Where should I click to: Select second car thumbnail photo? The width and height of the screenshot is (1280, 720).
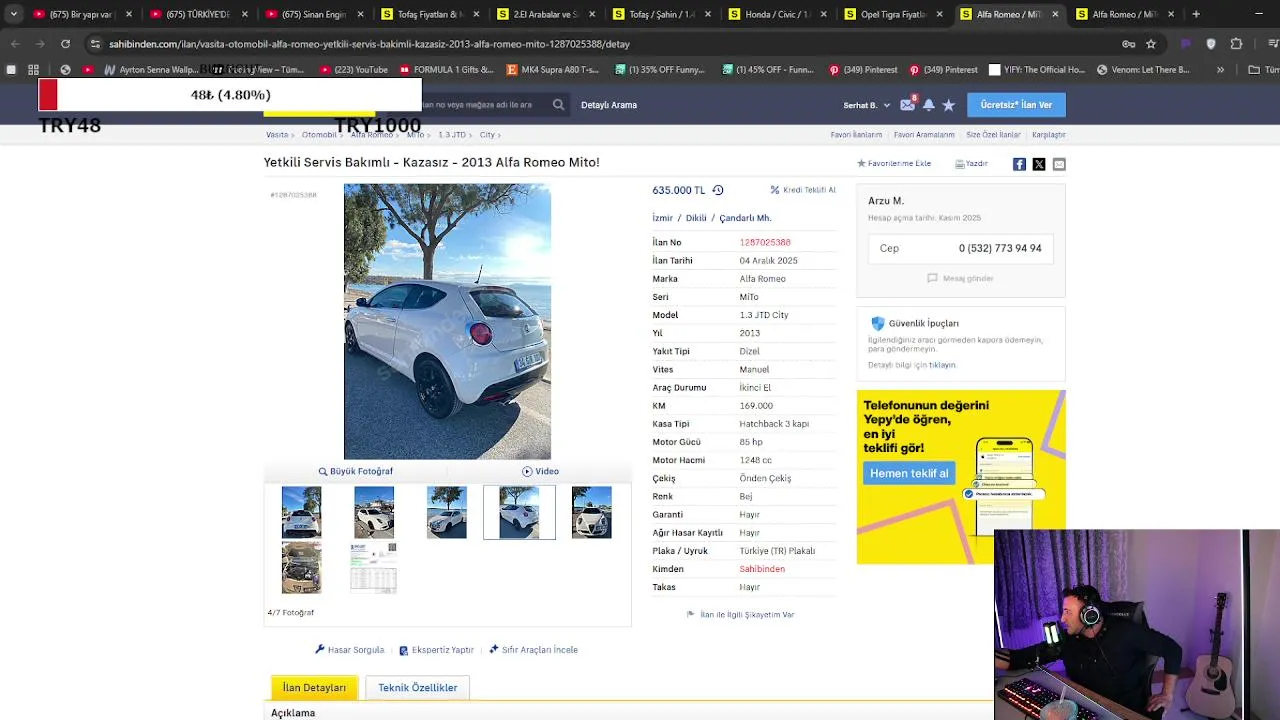point(374,512)
